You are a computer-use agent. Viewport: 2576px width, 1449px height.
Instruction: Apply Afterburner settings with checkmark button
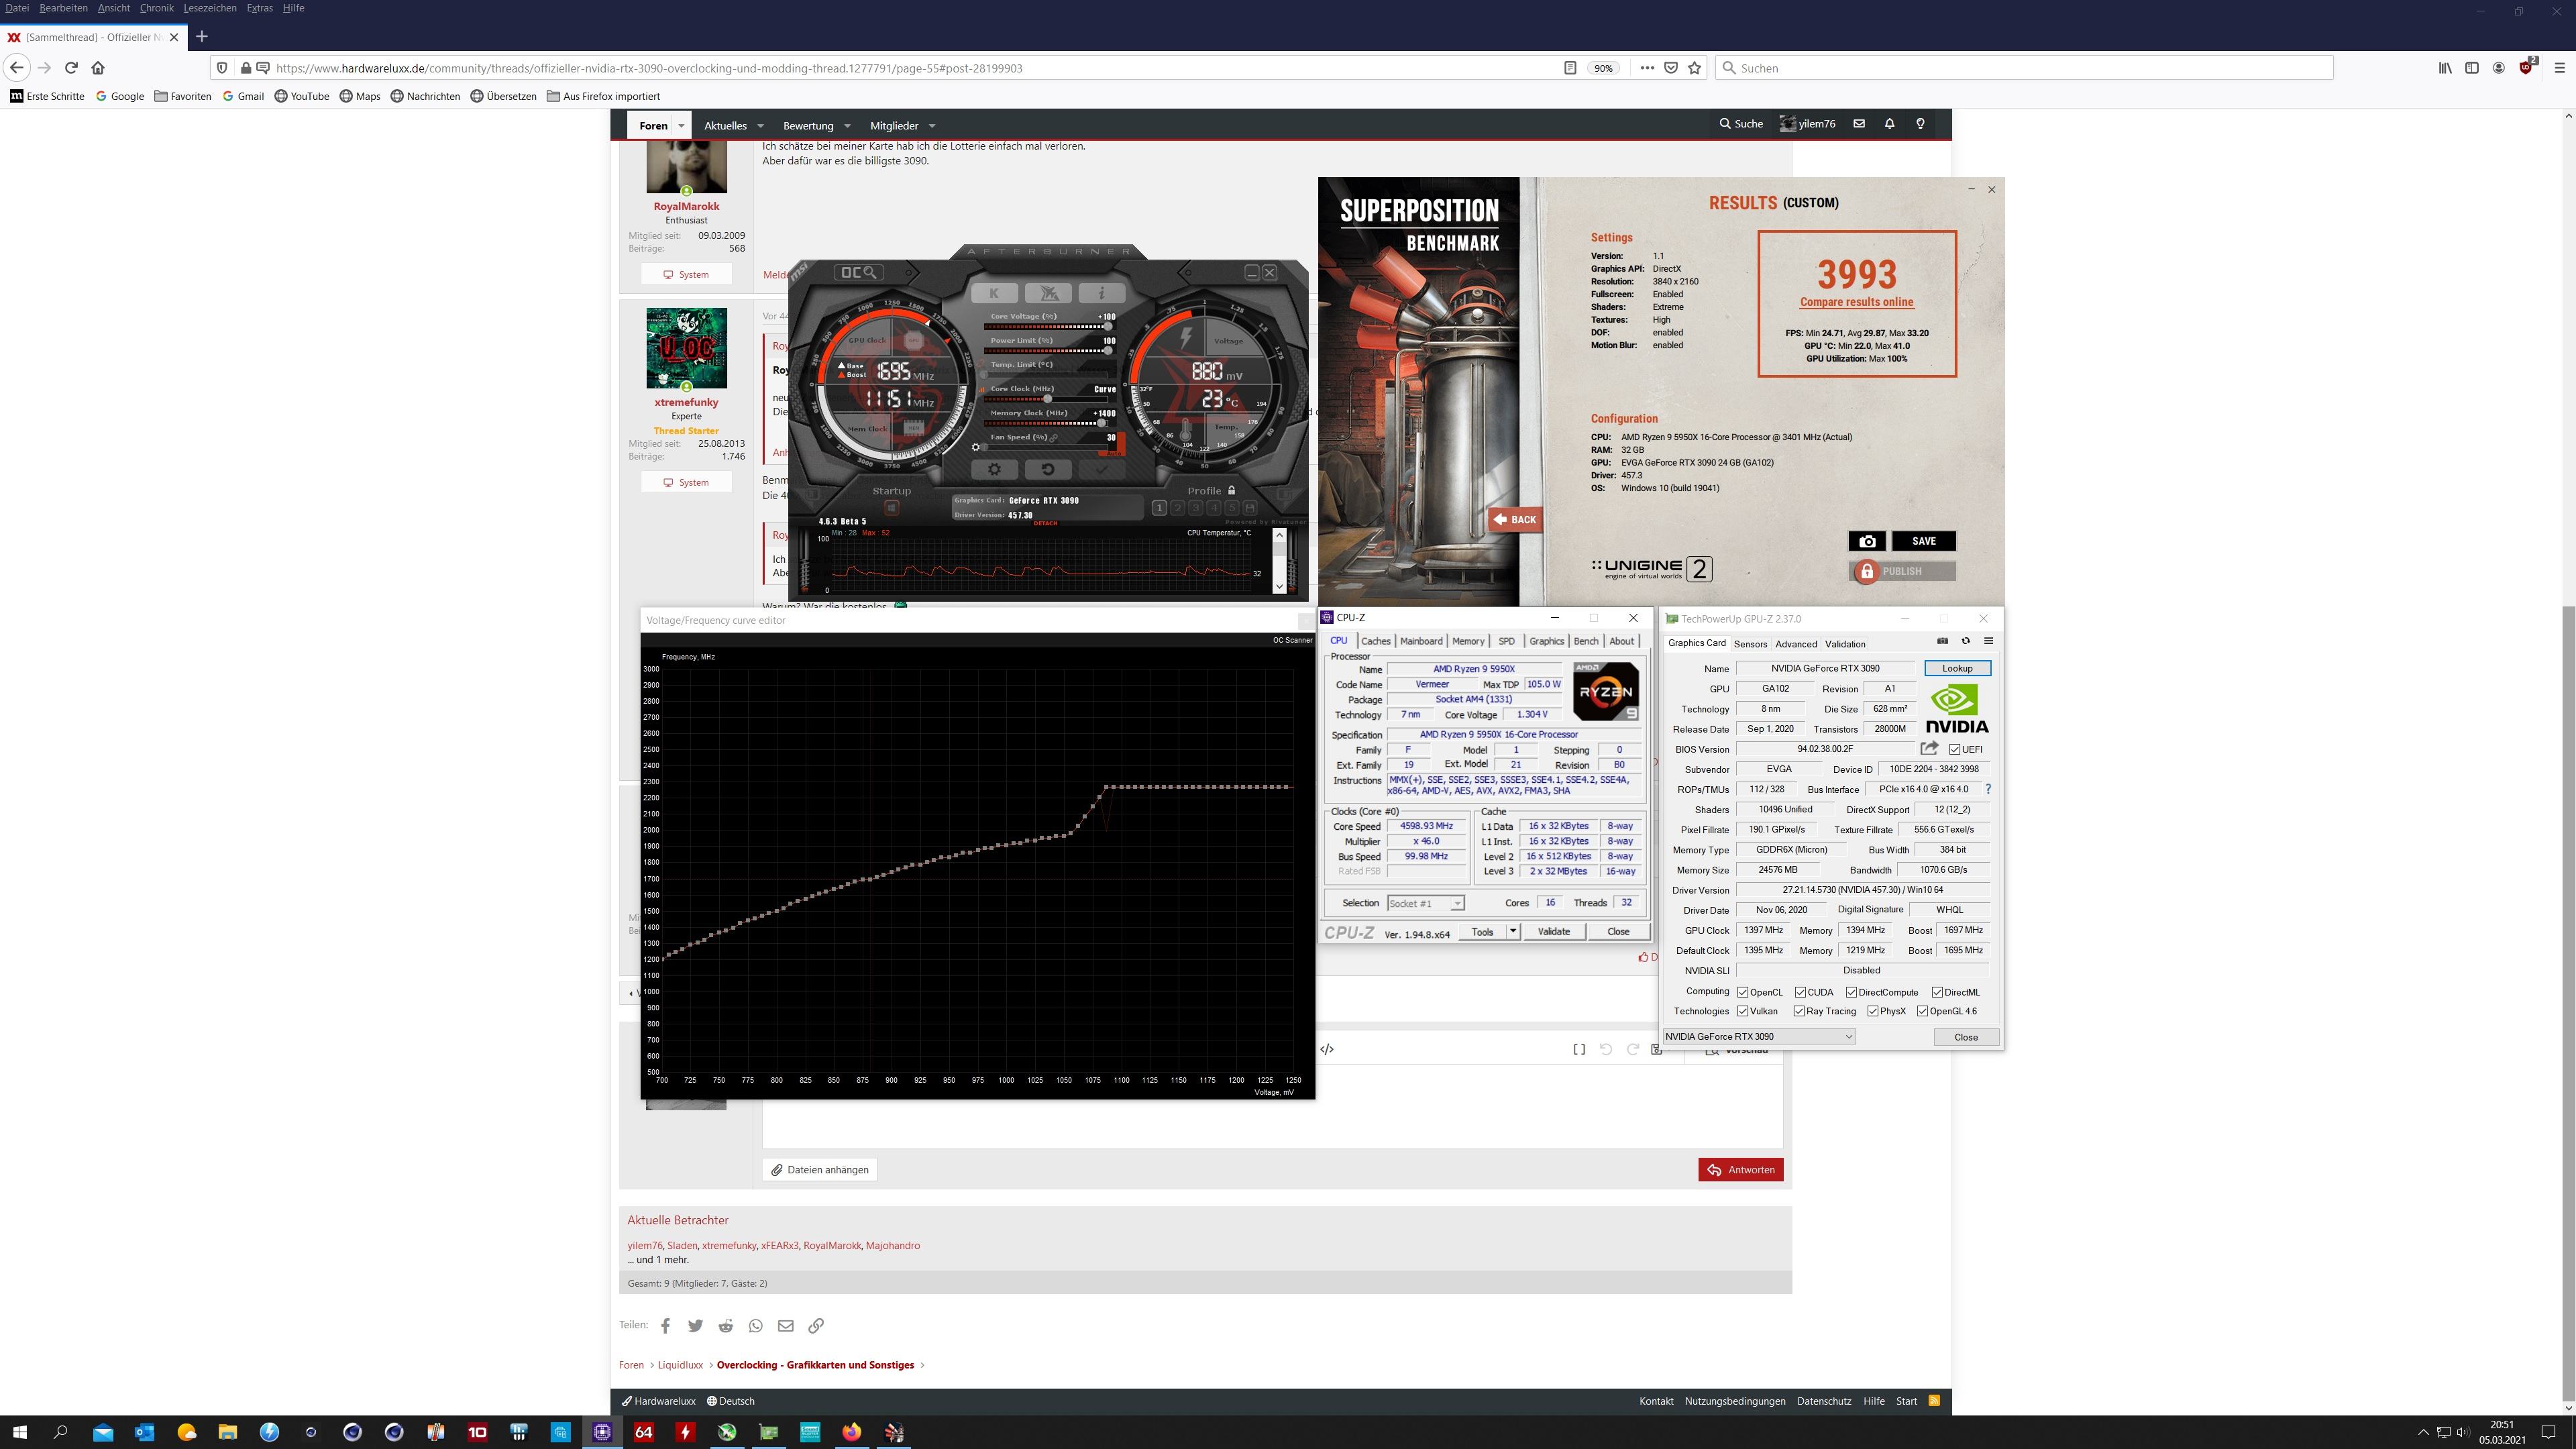click(1101, 469)
